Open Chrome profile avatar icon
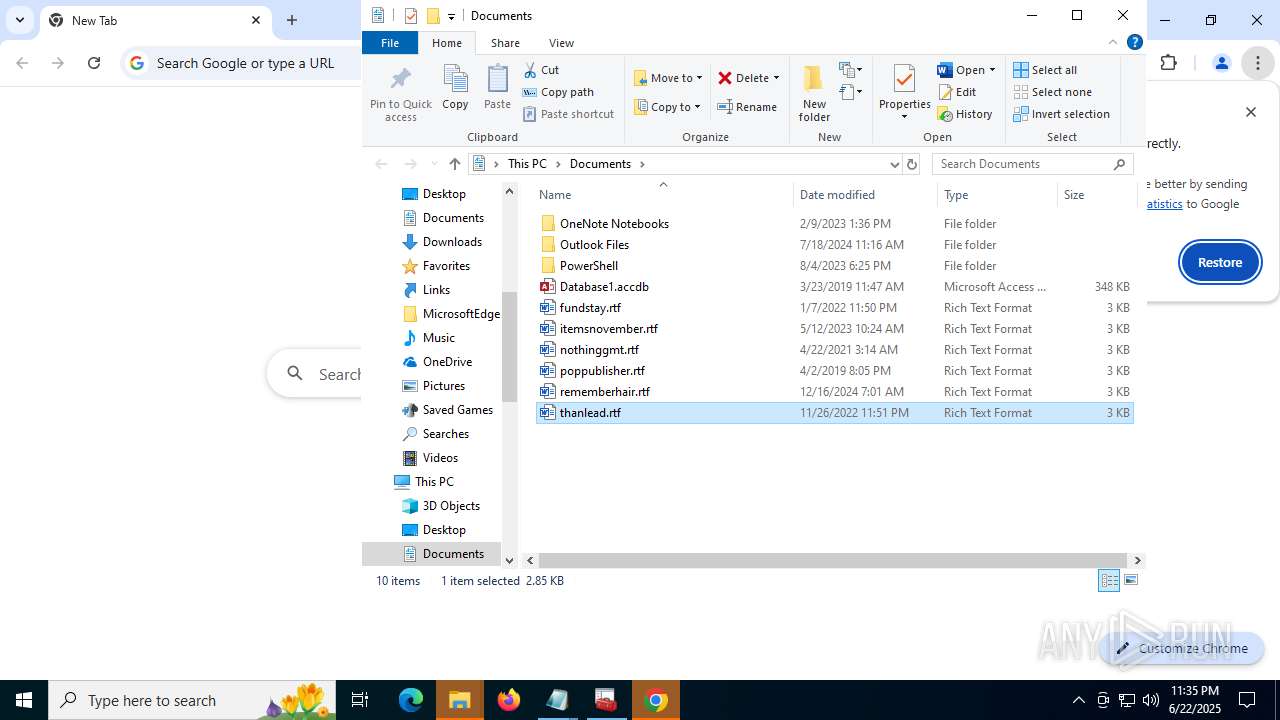The image size is (1280, 720). tap(1221, 63)
